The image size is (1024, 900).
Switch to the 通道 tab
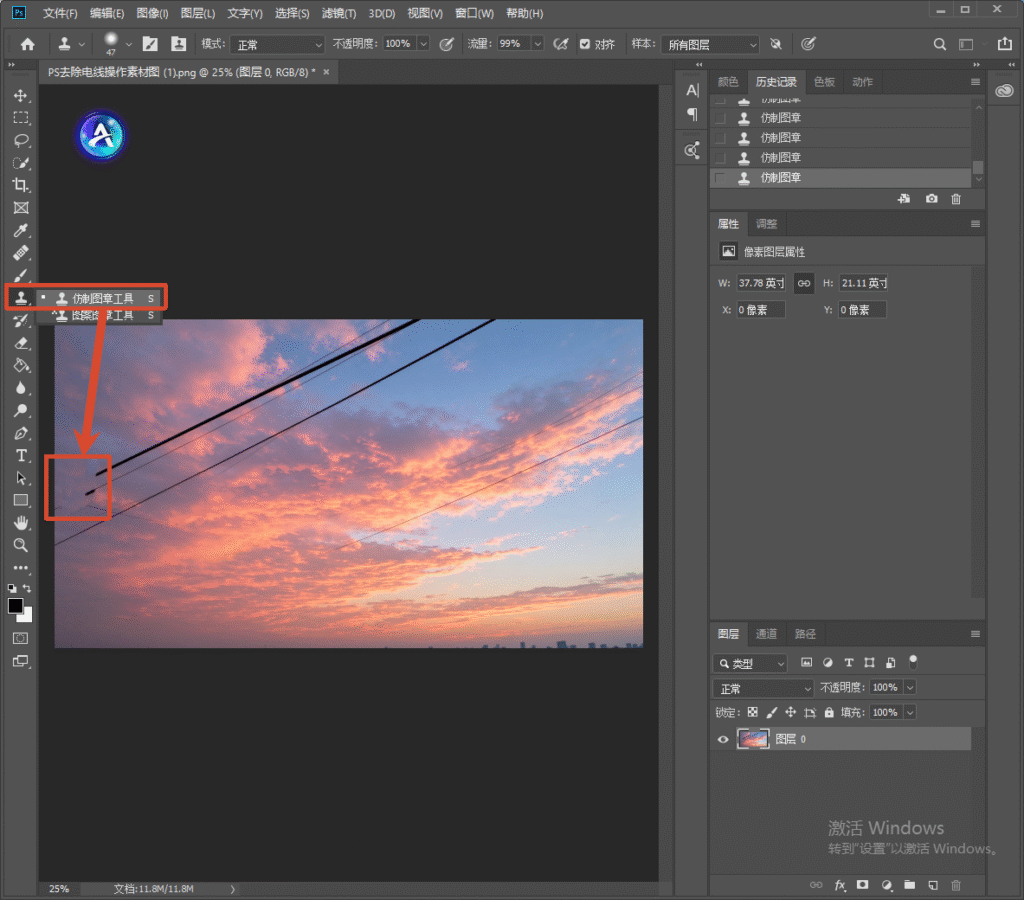[766, 634]
